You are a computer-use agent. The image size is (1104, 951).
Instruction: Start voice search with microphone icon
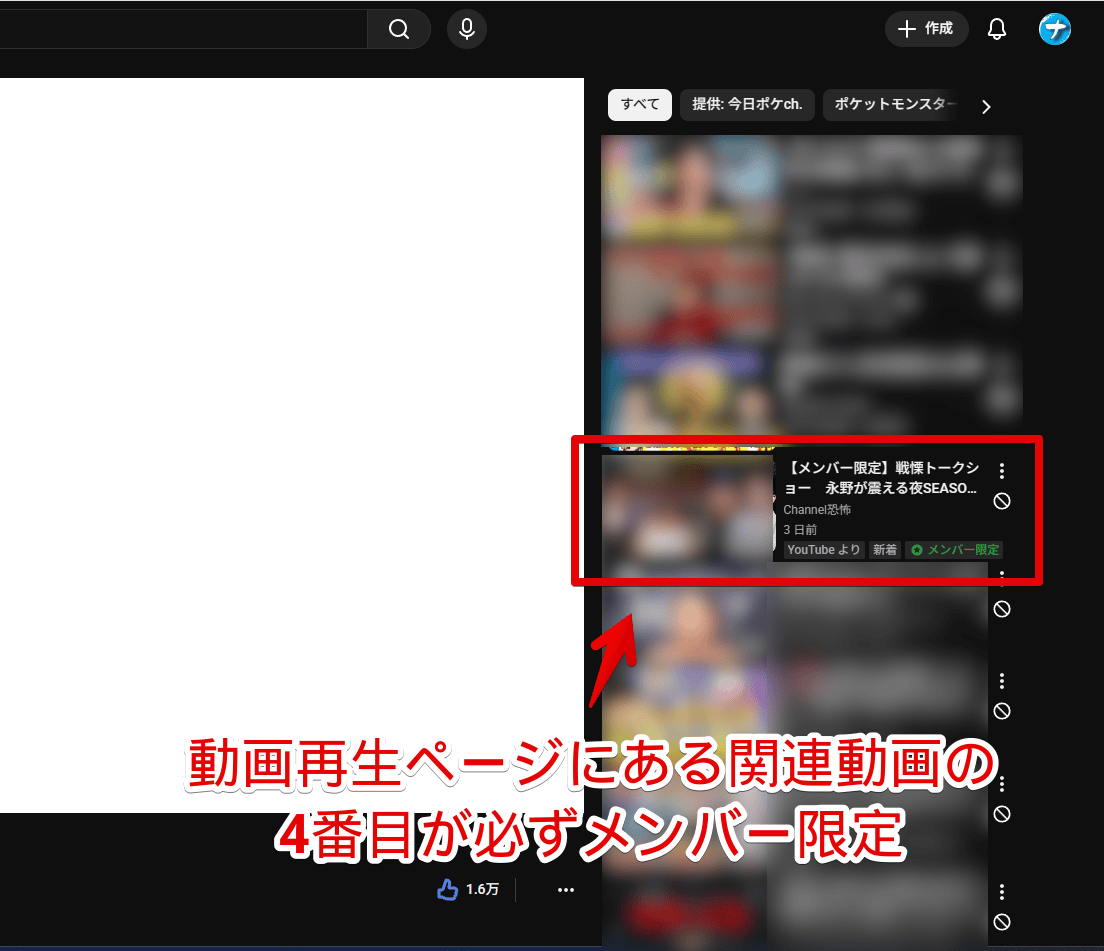click(x=466, y=29)
